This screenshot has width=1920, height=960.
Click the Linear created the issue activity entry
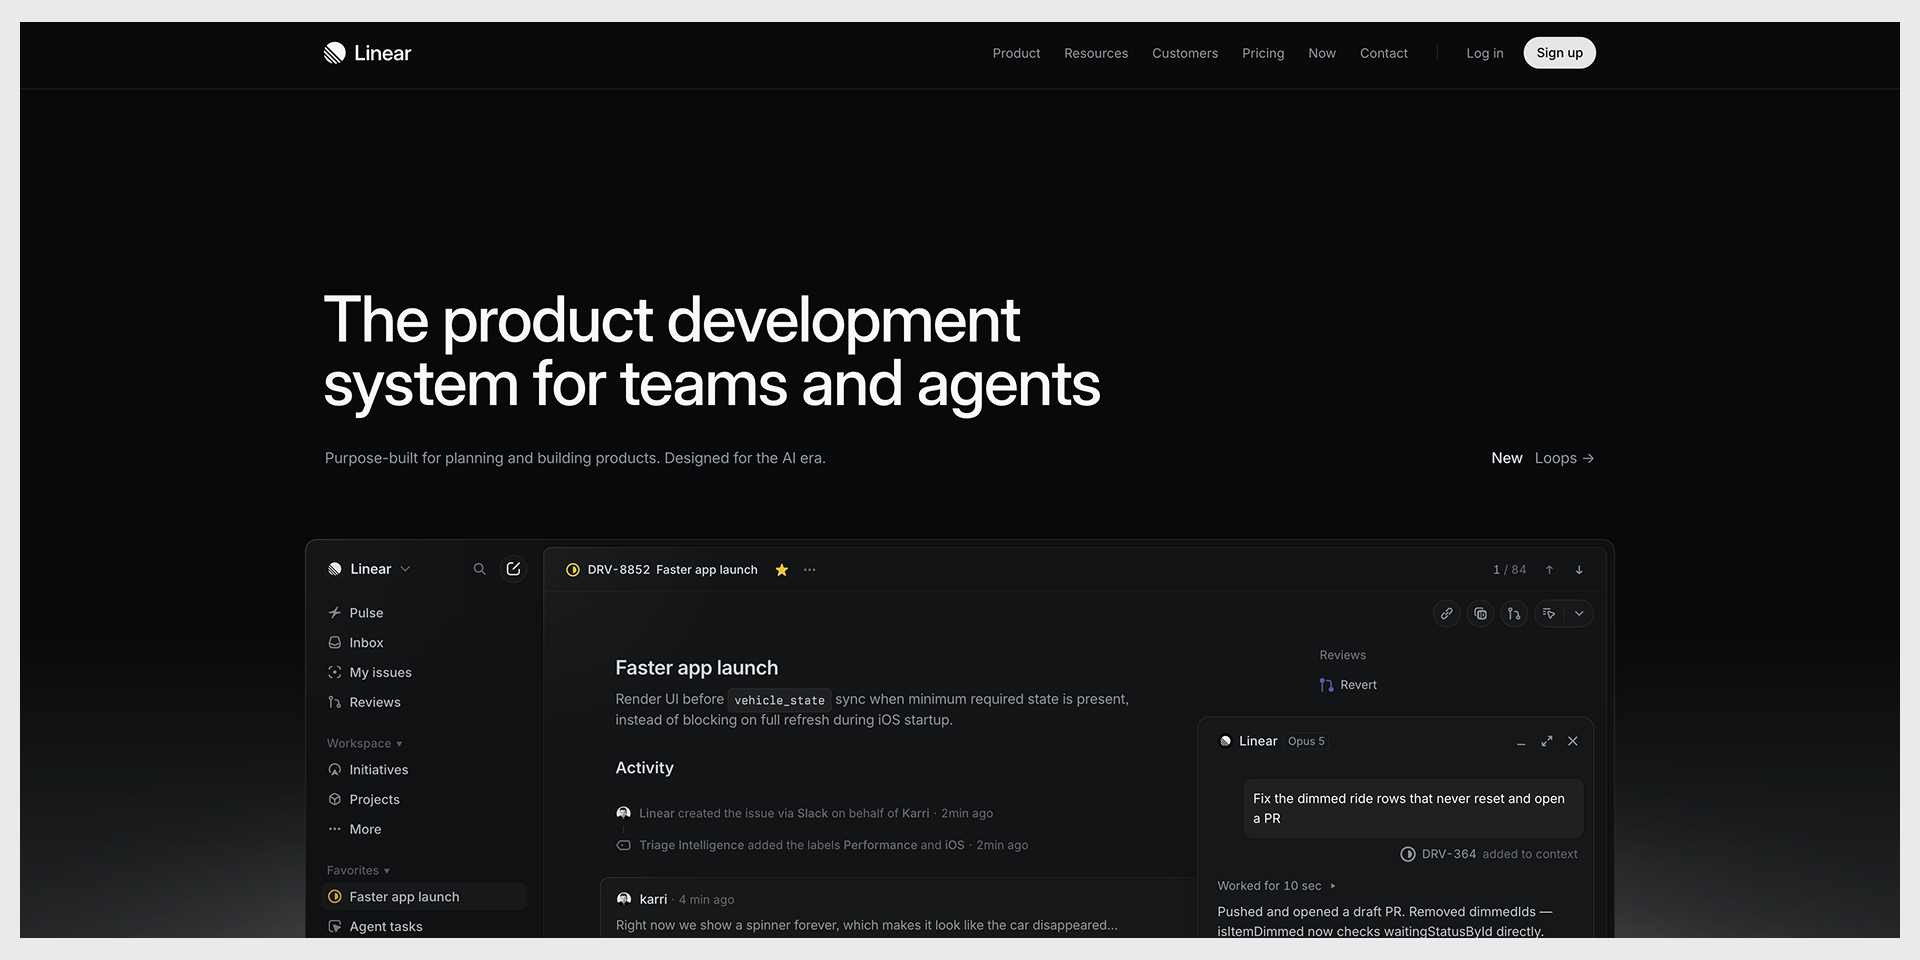tap(805, 813)
